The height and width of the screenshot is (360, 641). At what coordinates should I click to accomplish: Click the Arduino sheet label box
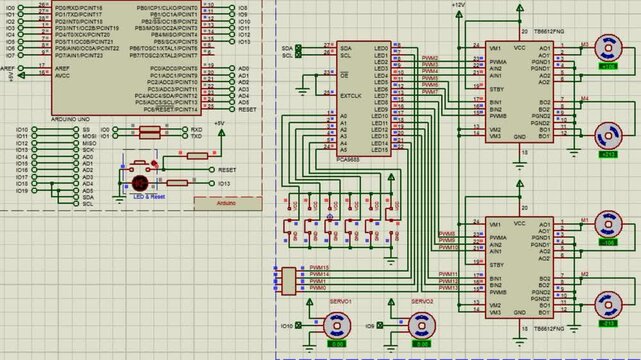[228, 203]
